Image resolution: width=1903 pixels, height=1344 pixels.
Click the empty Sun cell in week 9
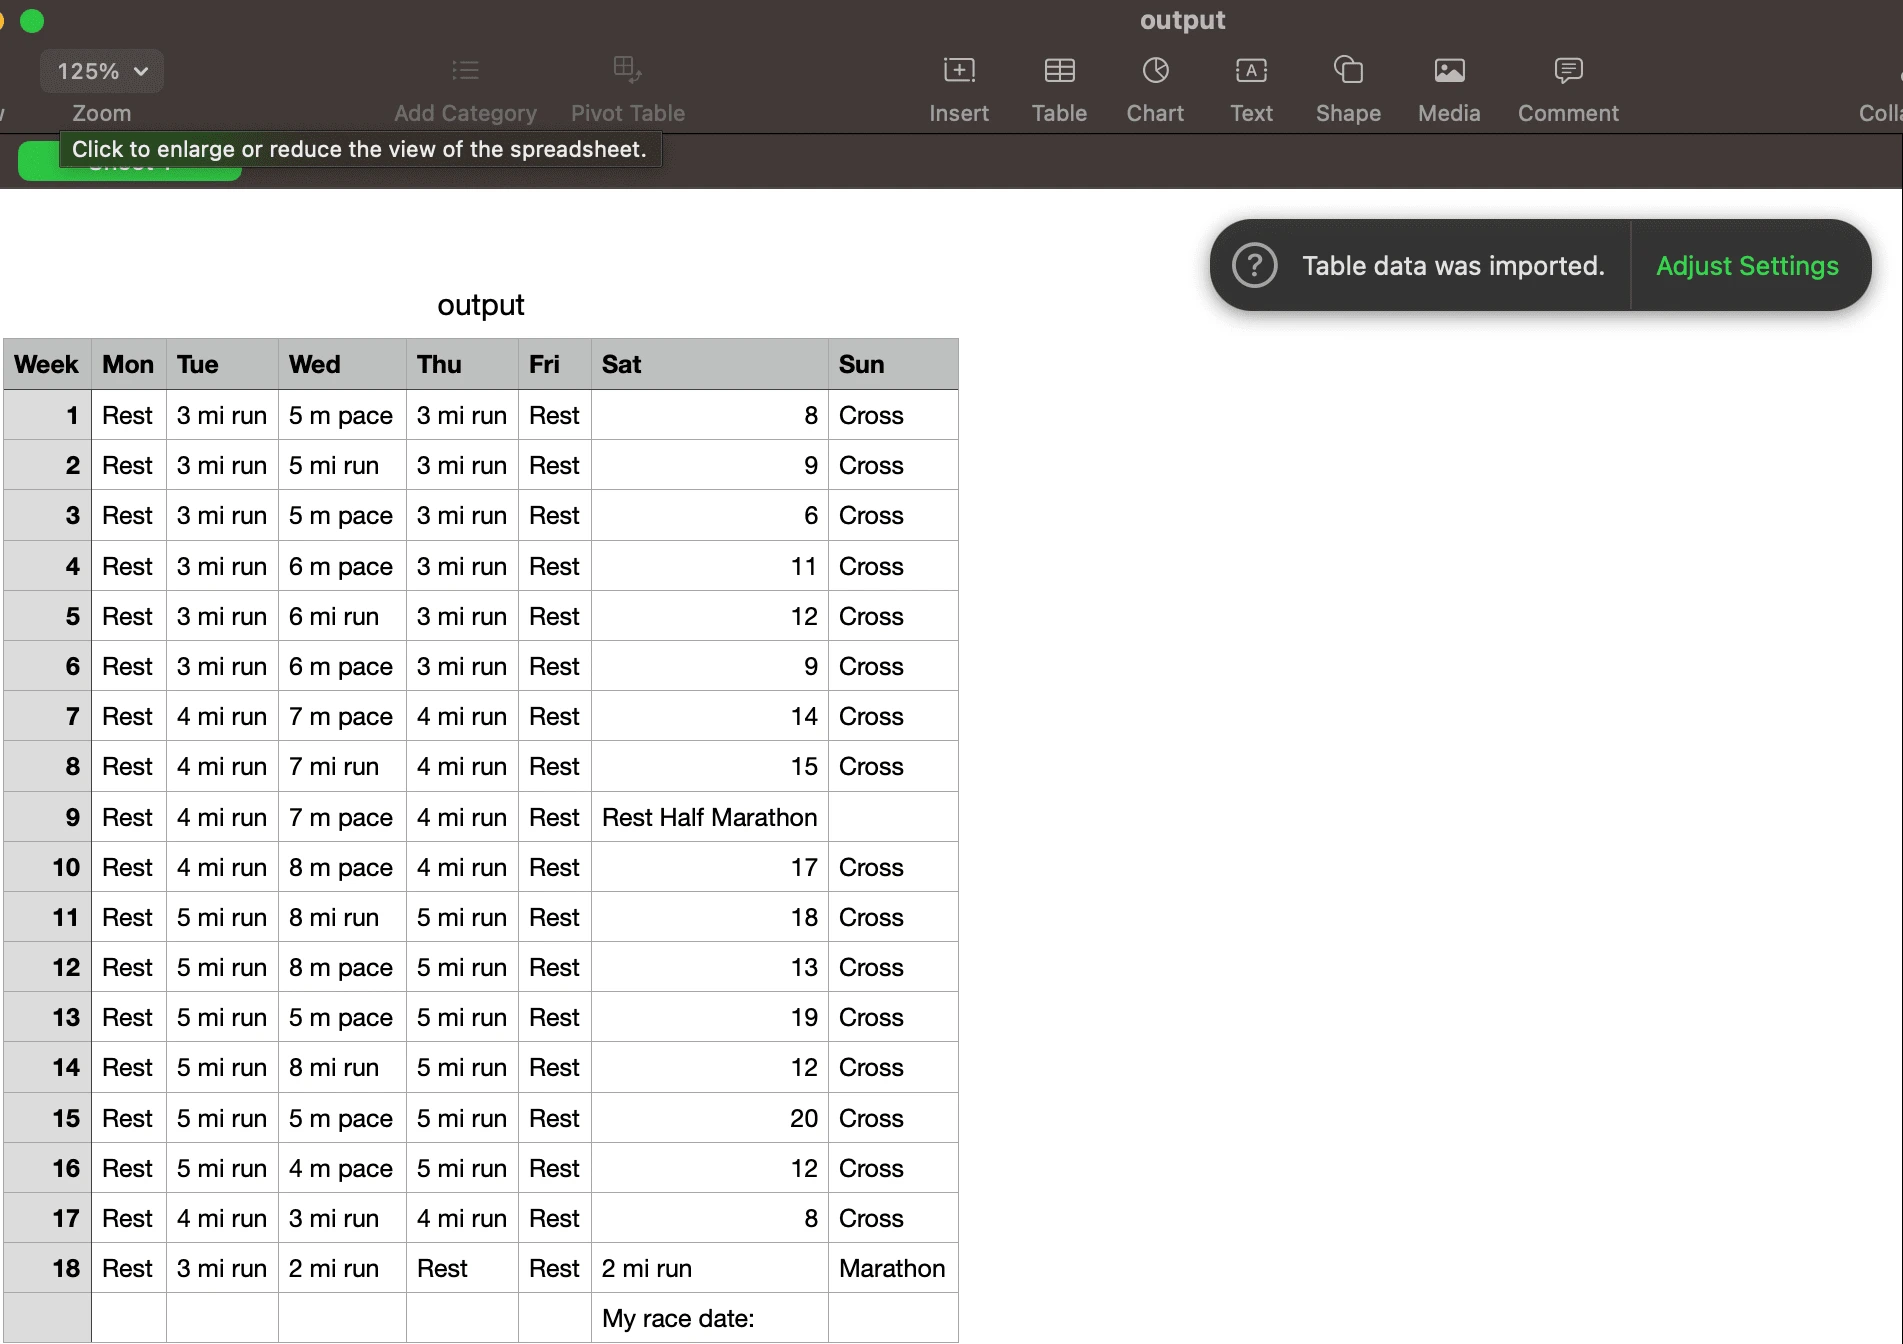click(x=893, y=817)
